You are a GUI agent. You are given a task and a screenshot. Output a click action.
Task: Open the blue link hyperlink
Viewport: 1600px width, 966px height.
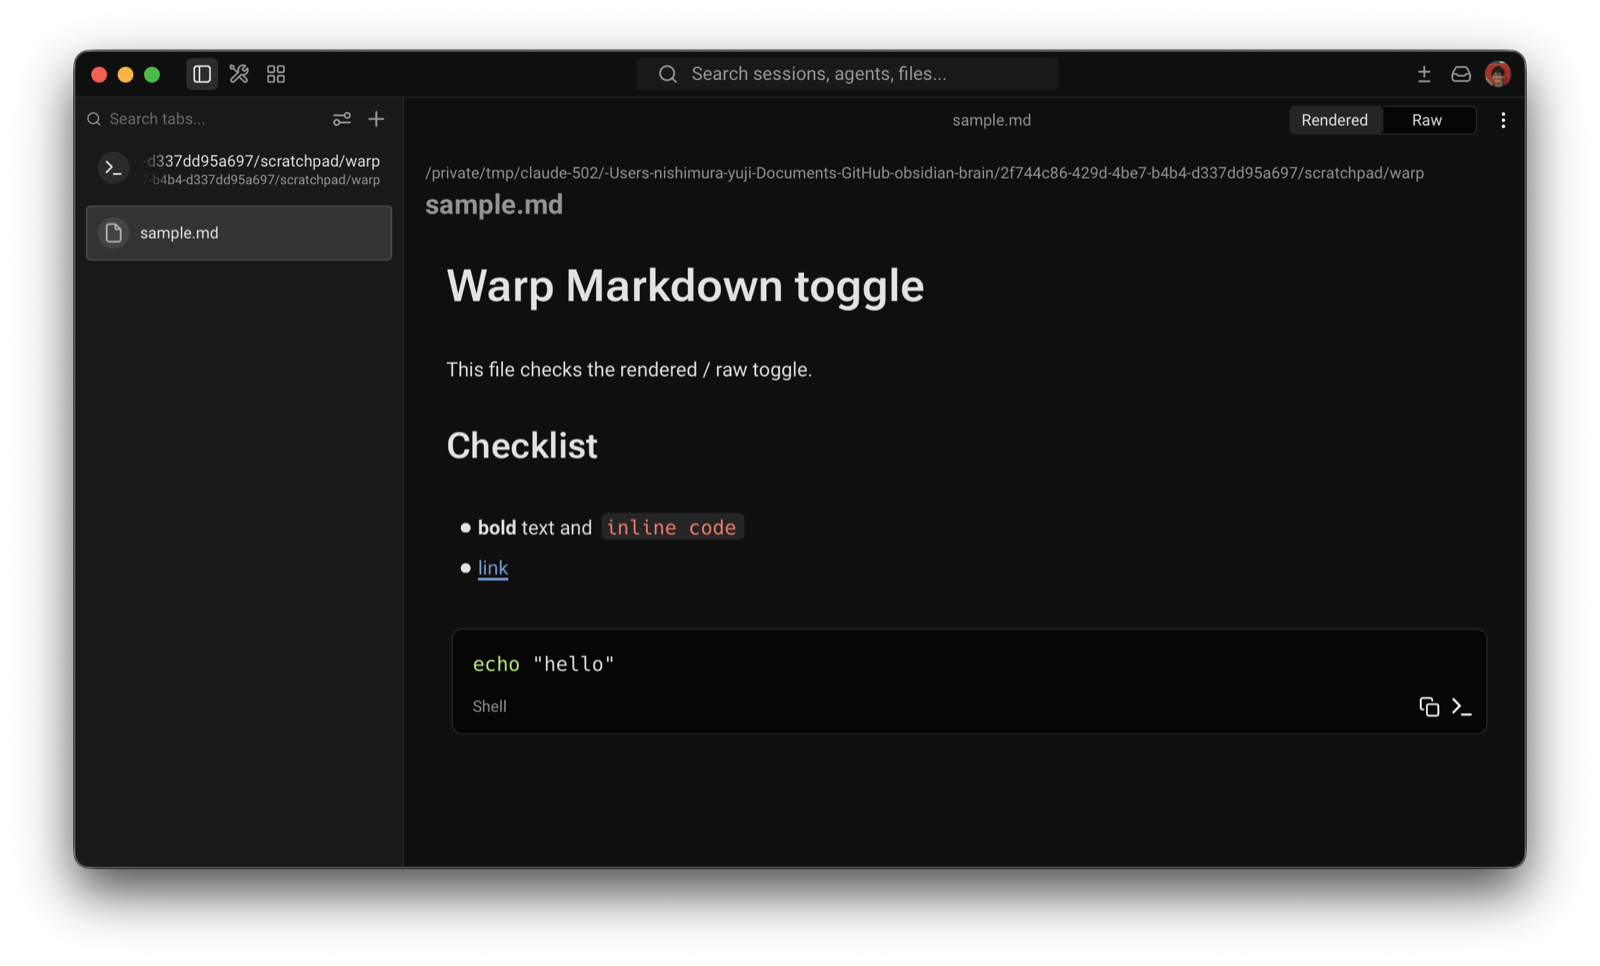(x=493, y=568)
